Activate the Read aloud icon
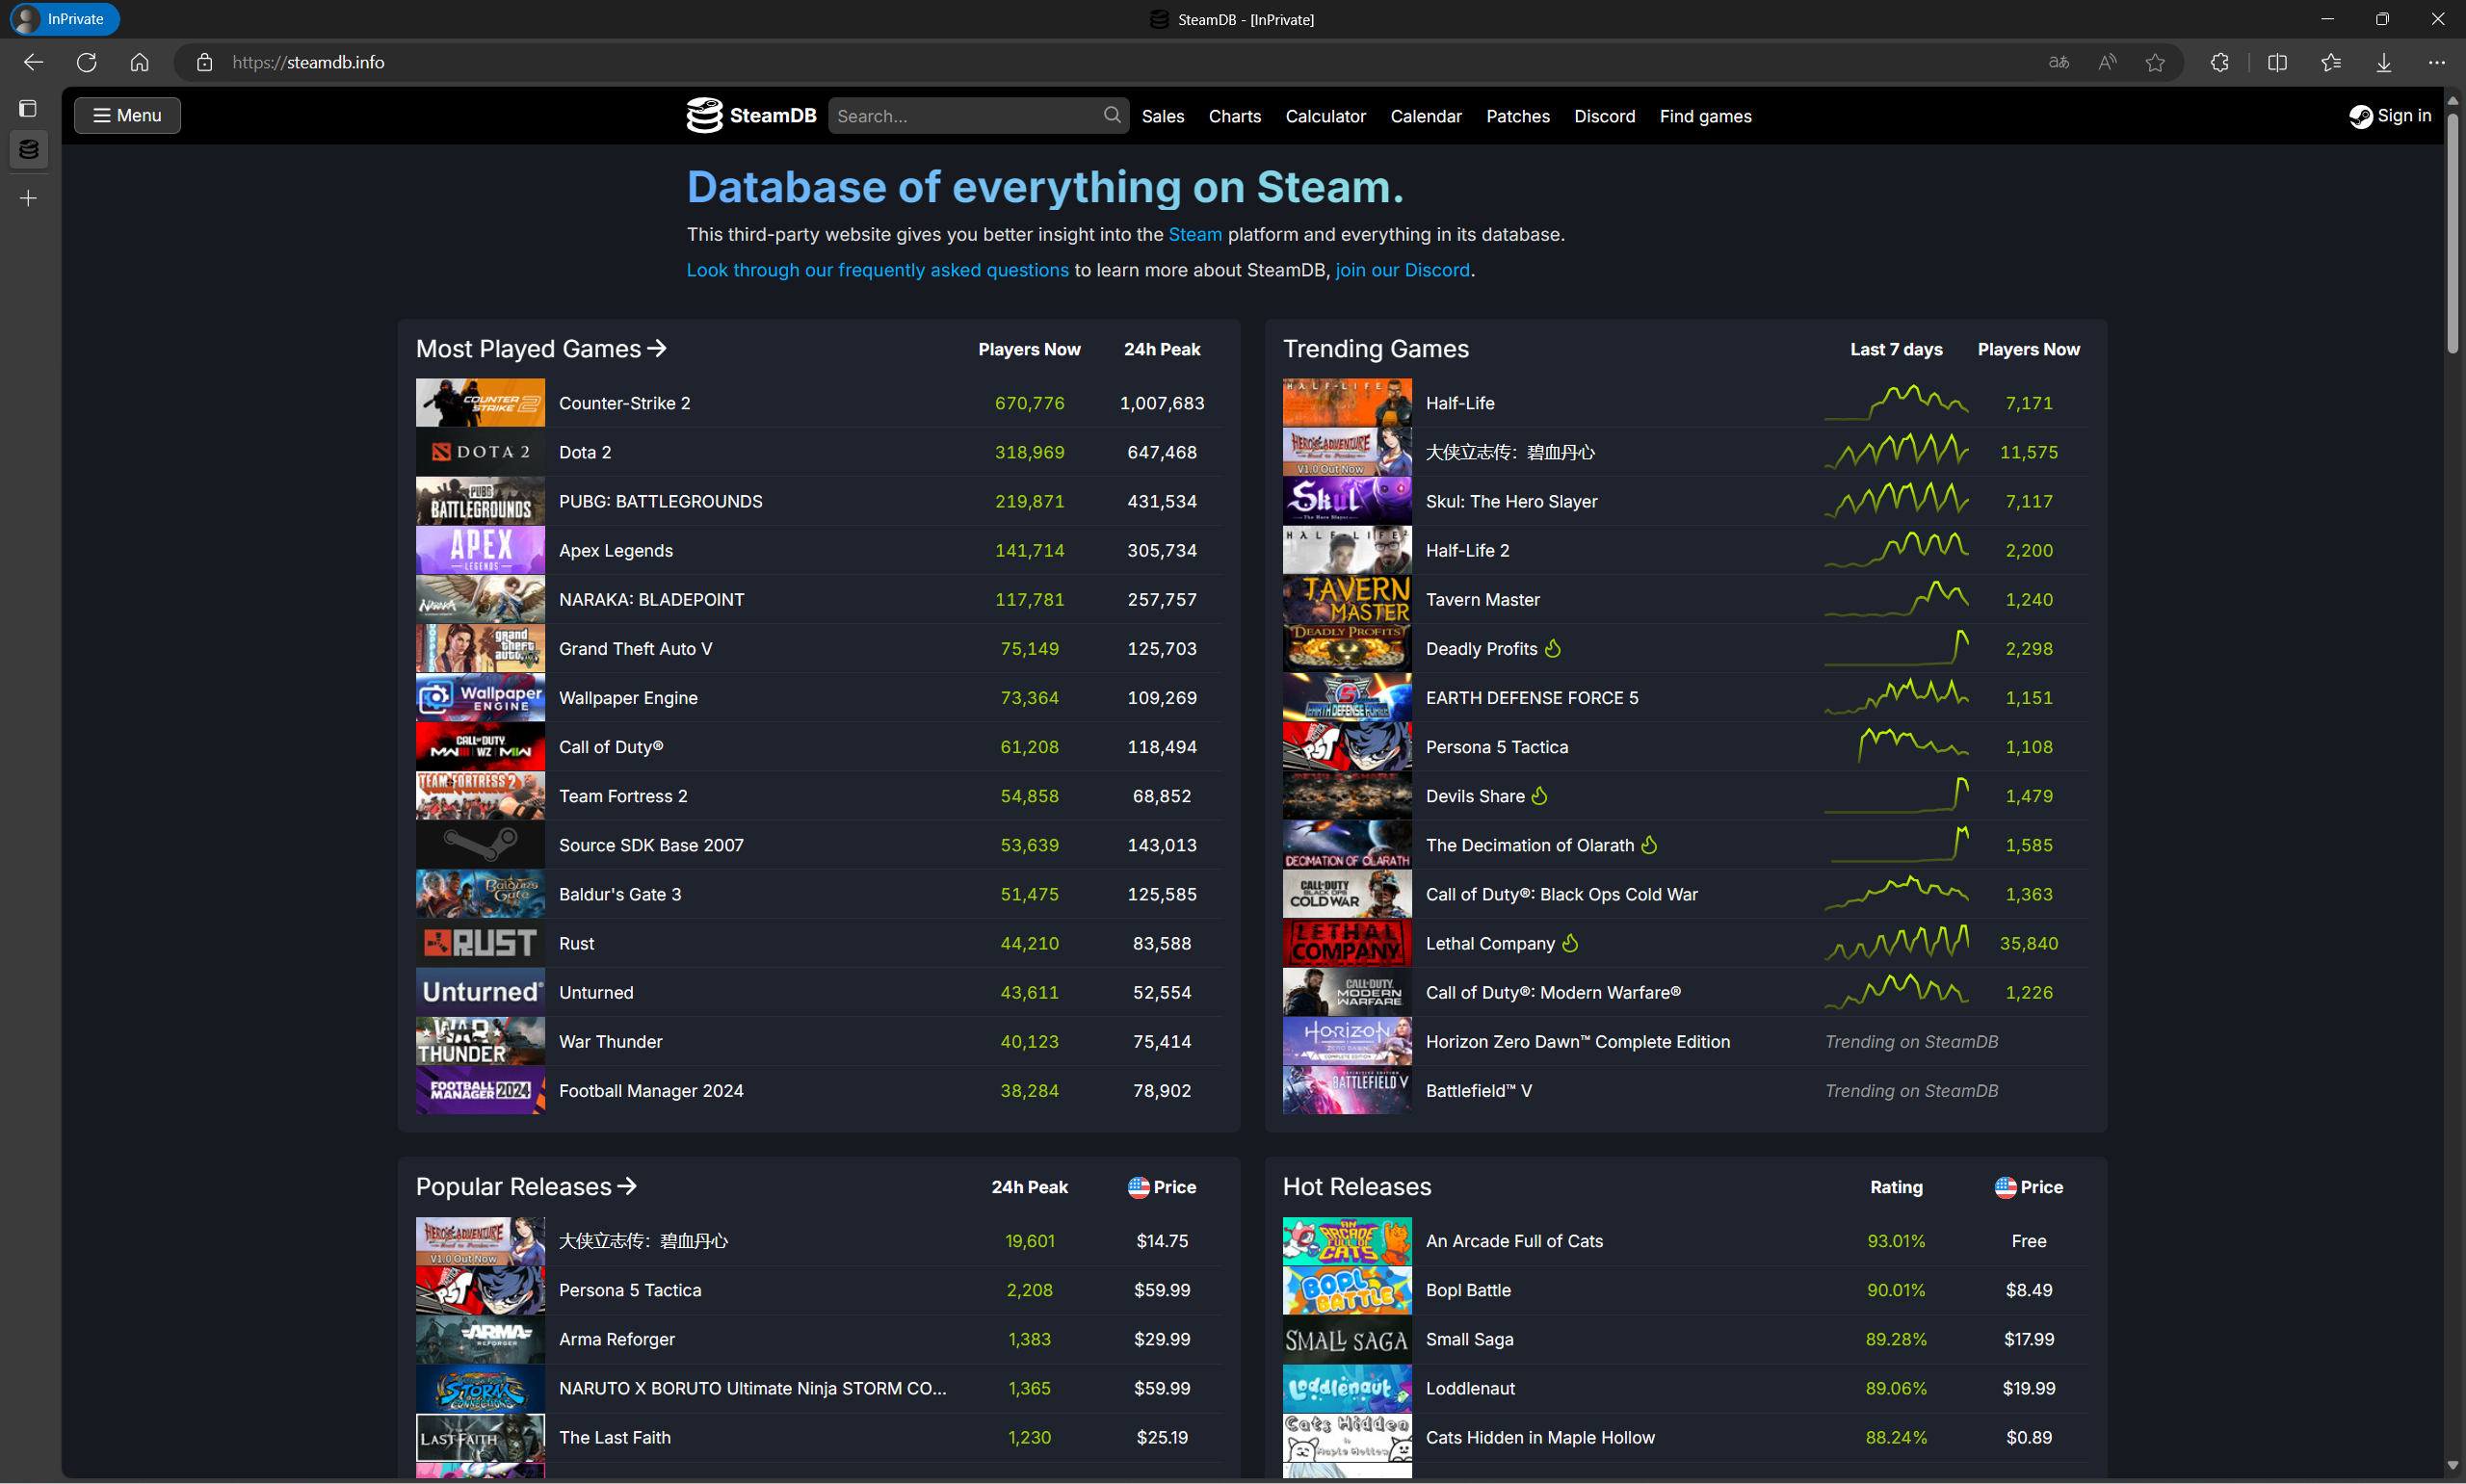2466x1484 pixels. [2107, 62]
